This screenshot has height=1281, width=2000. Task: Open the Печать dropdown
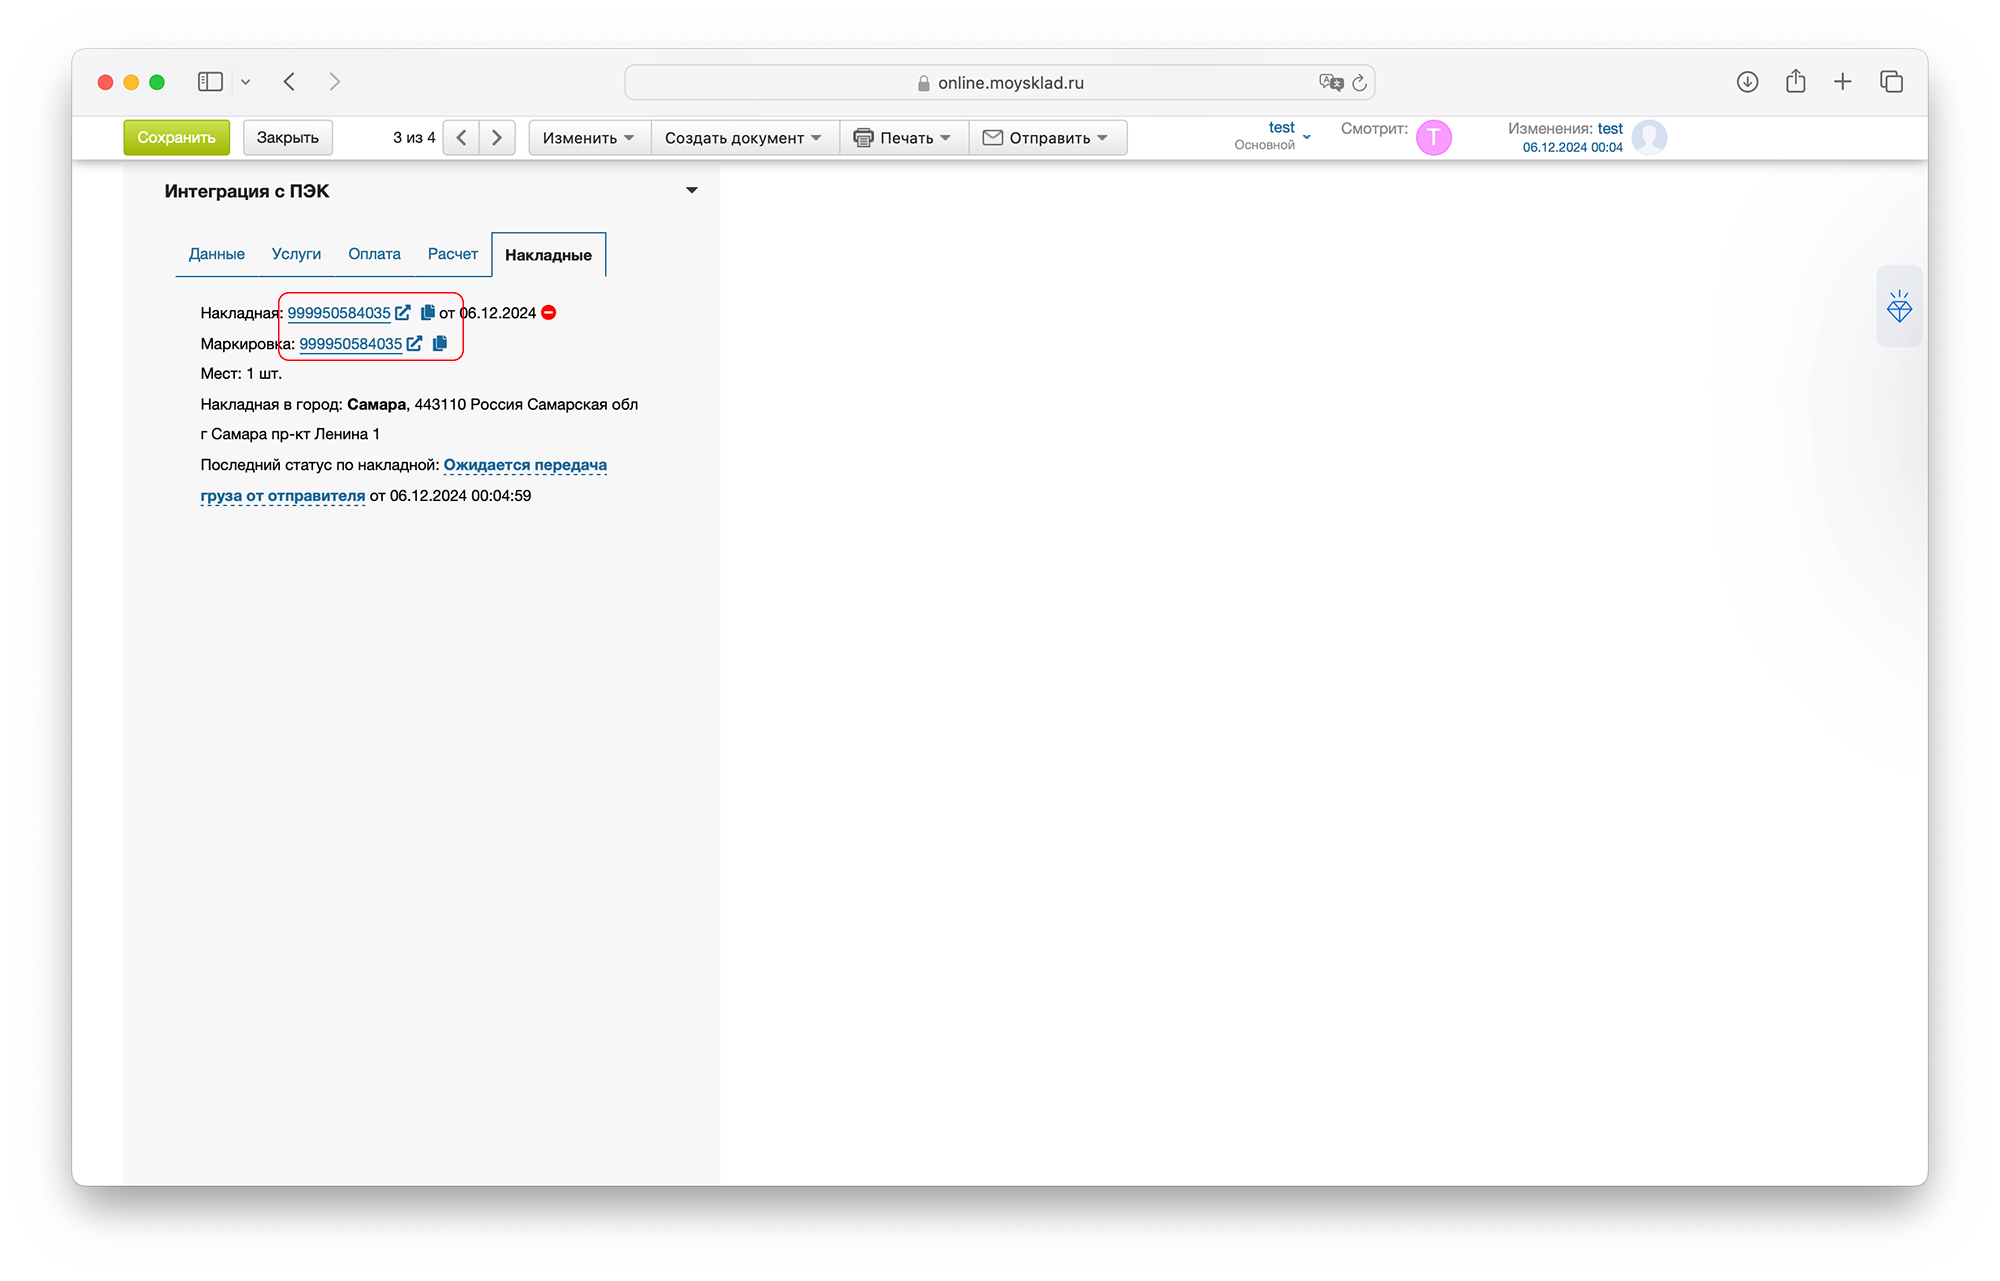click(x=903, y=138)
